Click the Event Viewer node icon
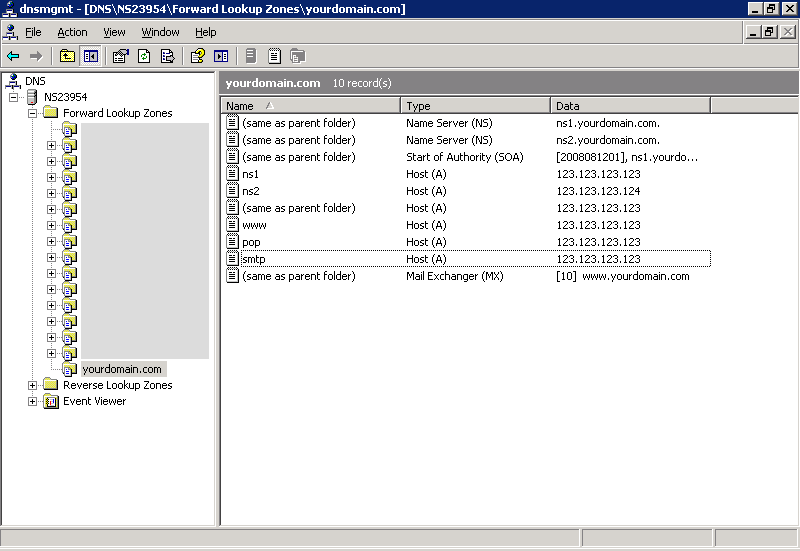 (x=51, y=402)
